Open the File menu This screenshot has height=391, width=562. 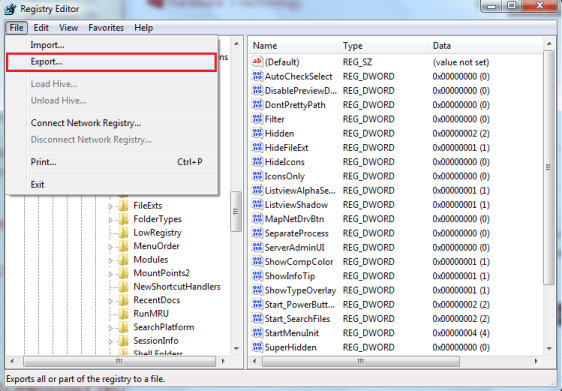16,28
